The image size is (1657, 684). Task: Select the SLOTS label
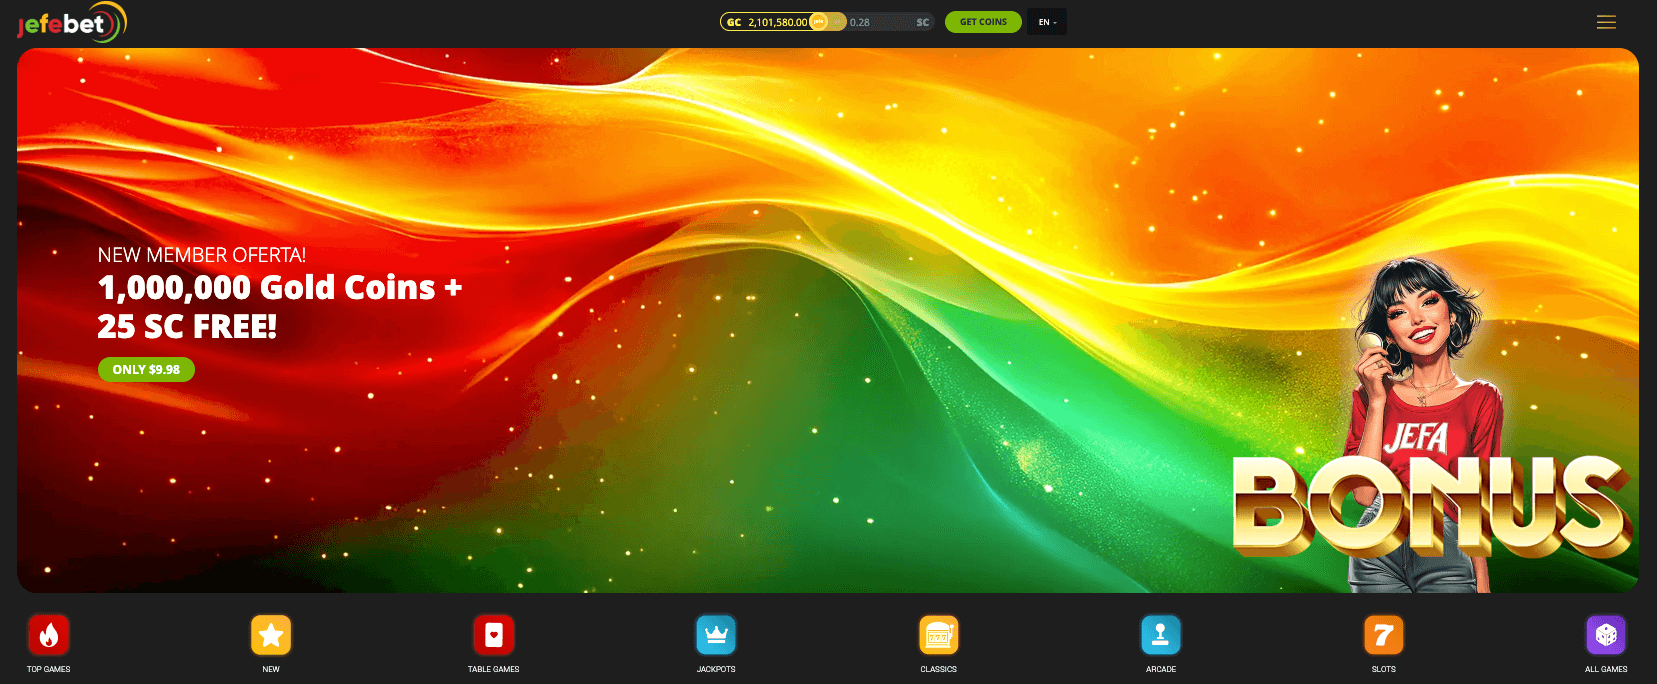(x=1384, y=669)
